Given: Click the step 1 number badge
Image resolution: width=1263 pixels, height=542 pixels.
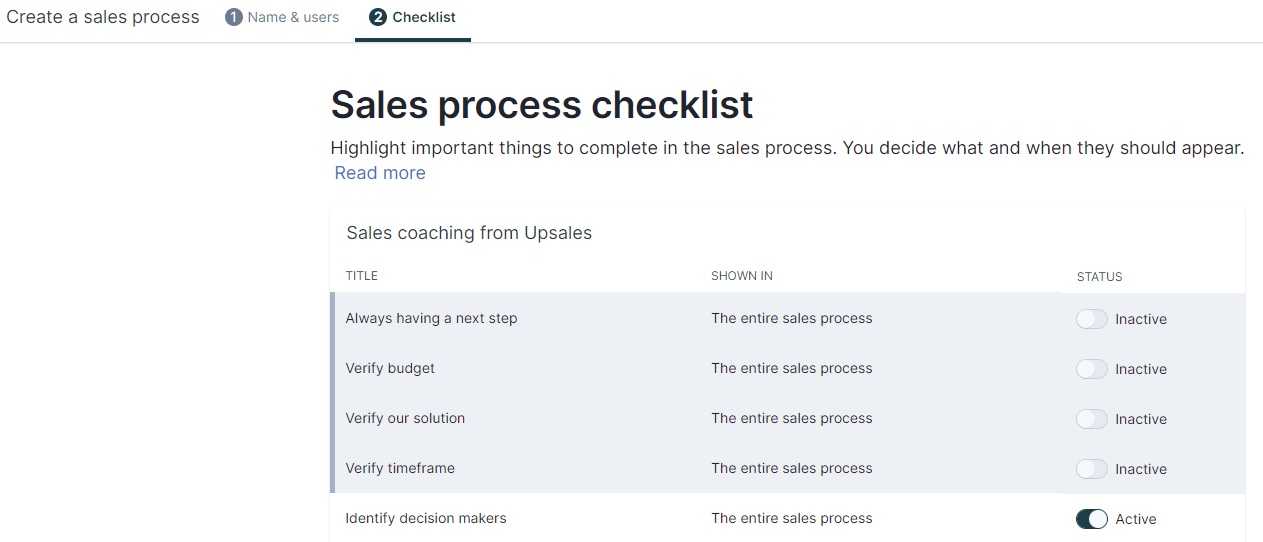Looking at the screenshot, I should [234, 17].
